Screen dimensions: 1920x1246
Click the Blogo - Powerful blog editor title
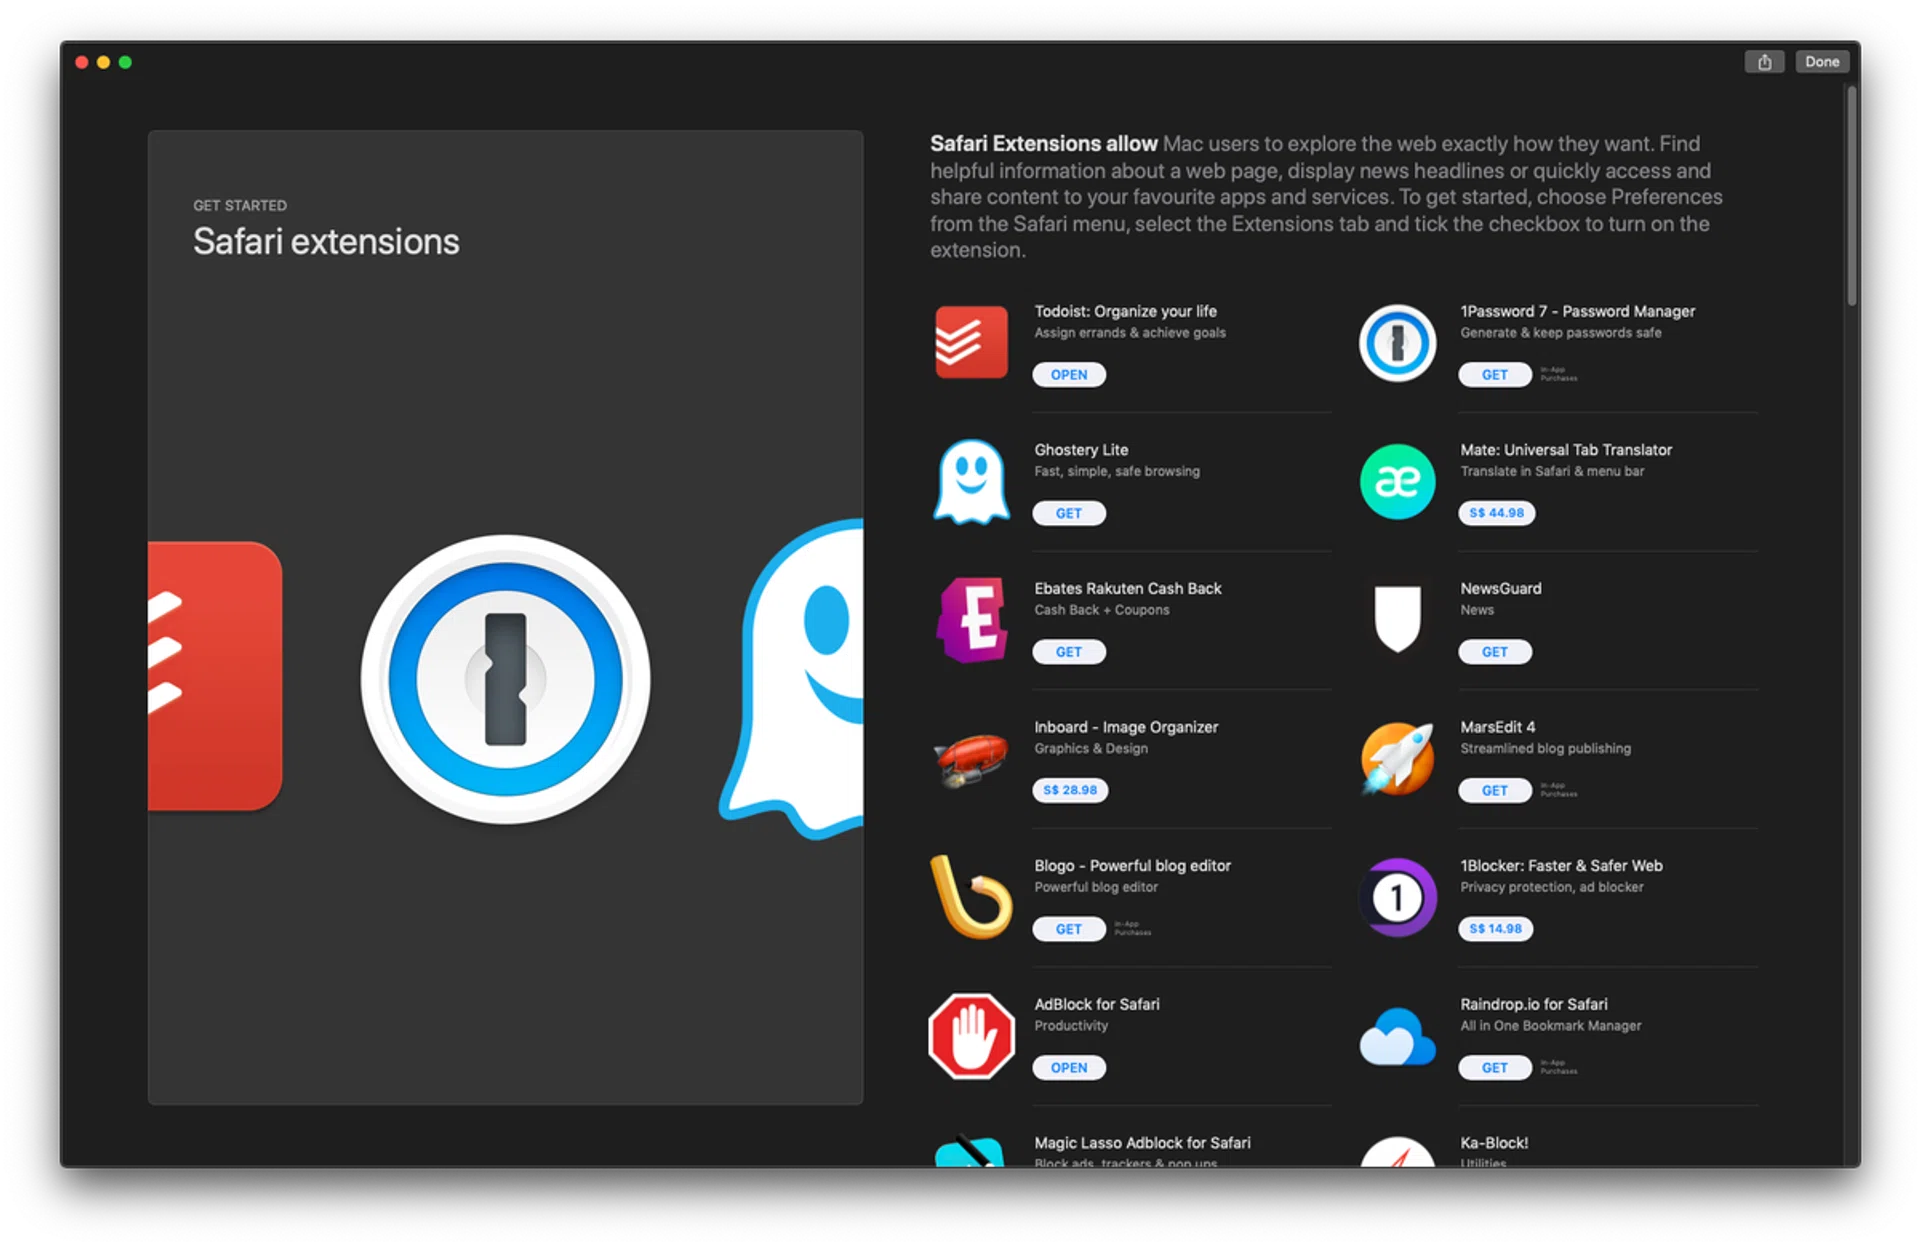[1132, 866]
